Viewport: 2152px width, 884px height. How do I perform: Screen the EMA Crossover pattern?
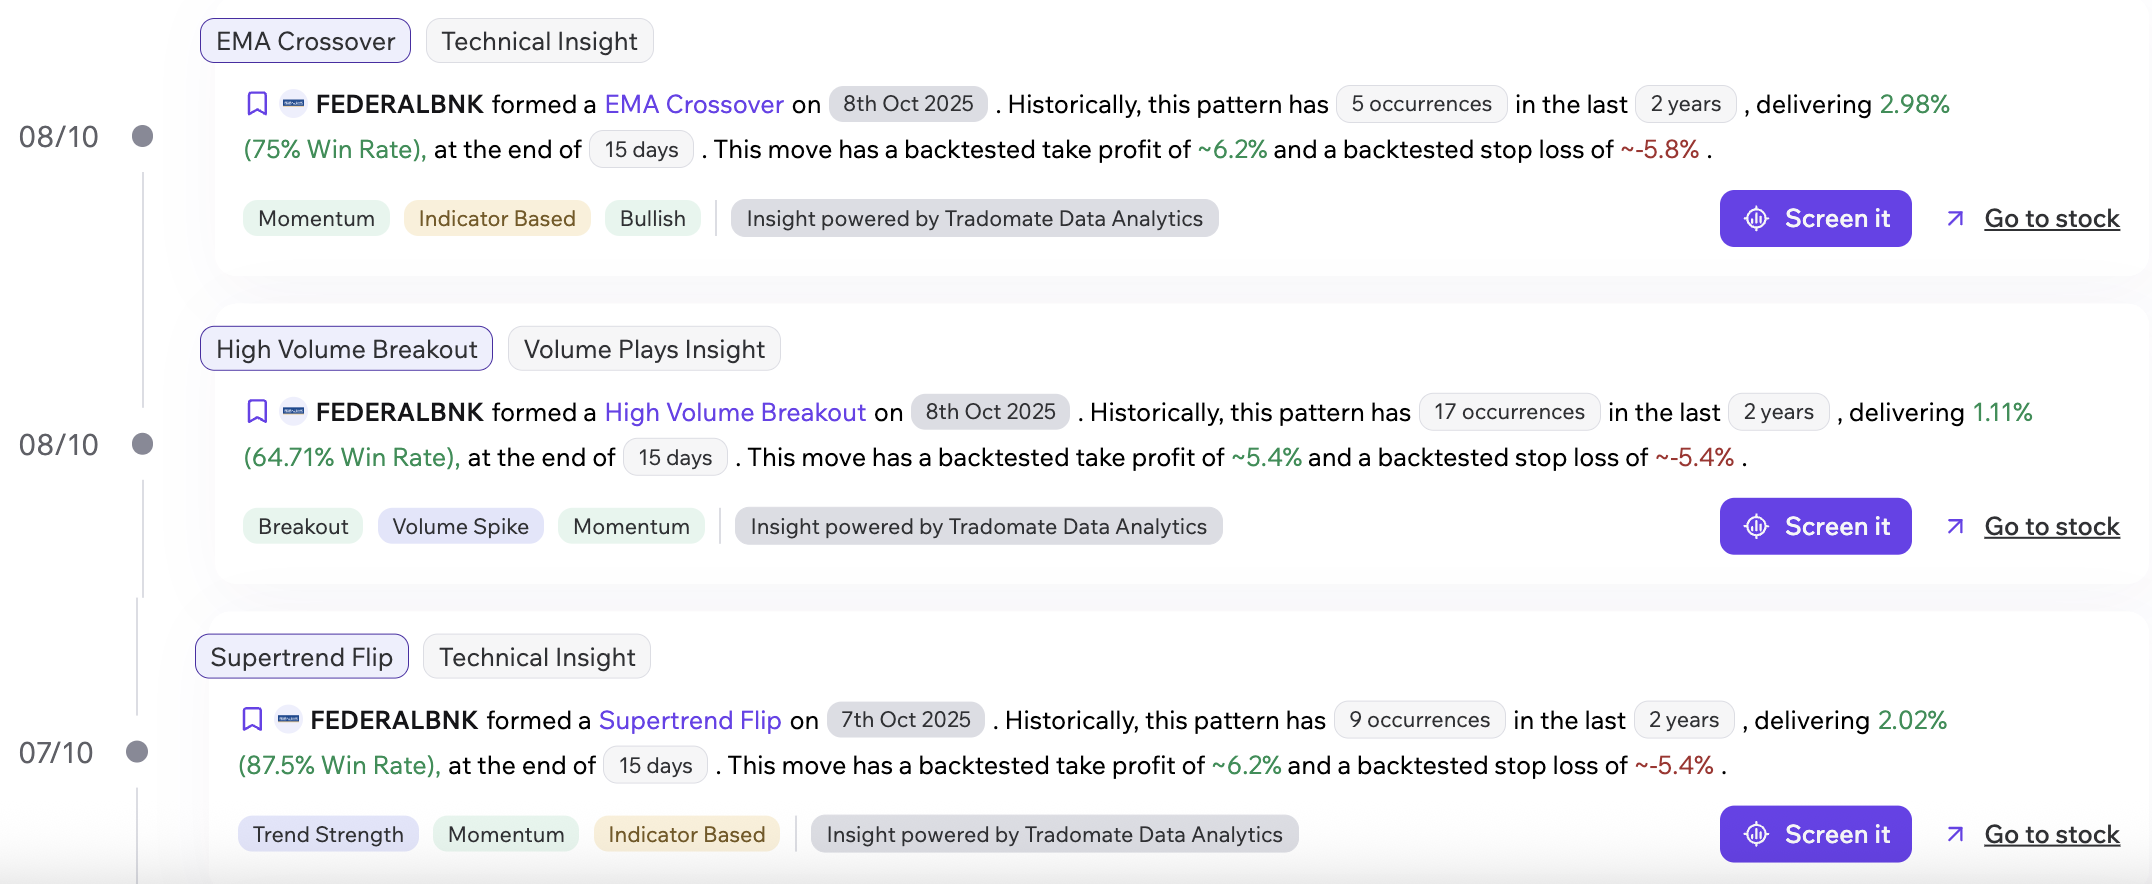point(1815,219)
